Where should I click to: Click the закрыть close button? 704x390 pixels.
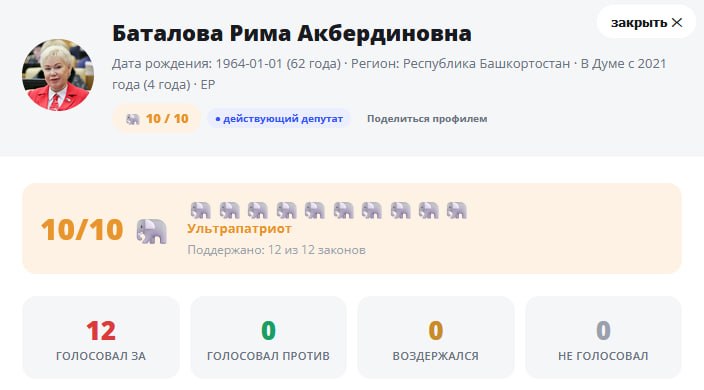click(x=646, y=22)
